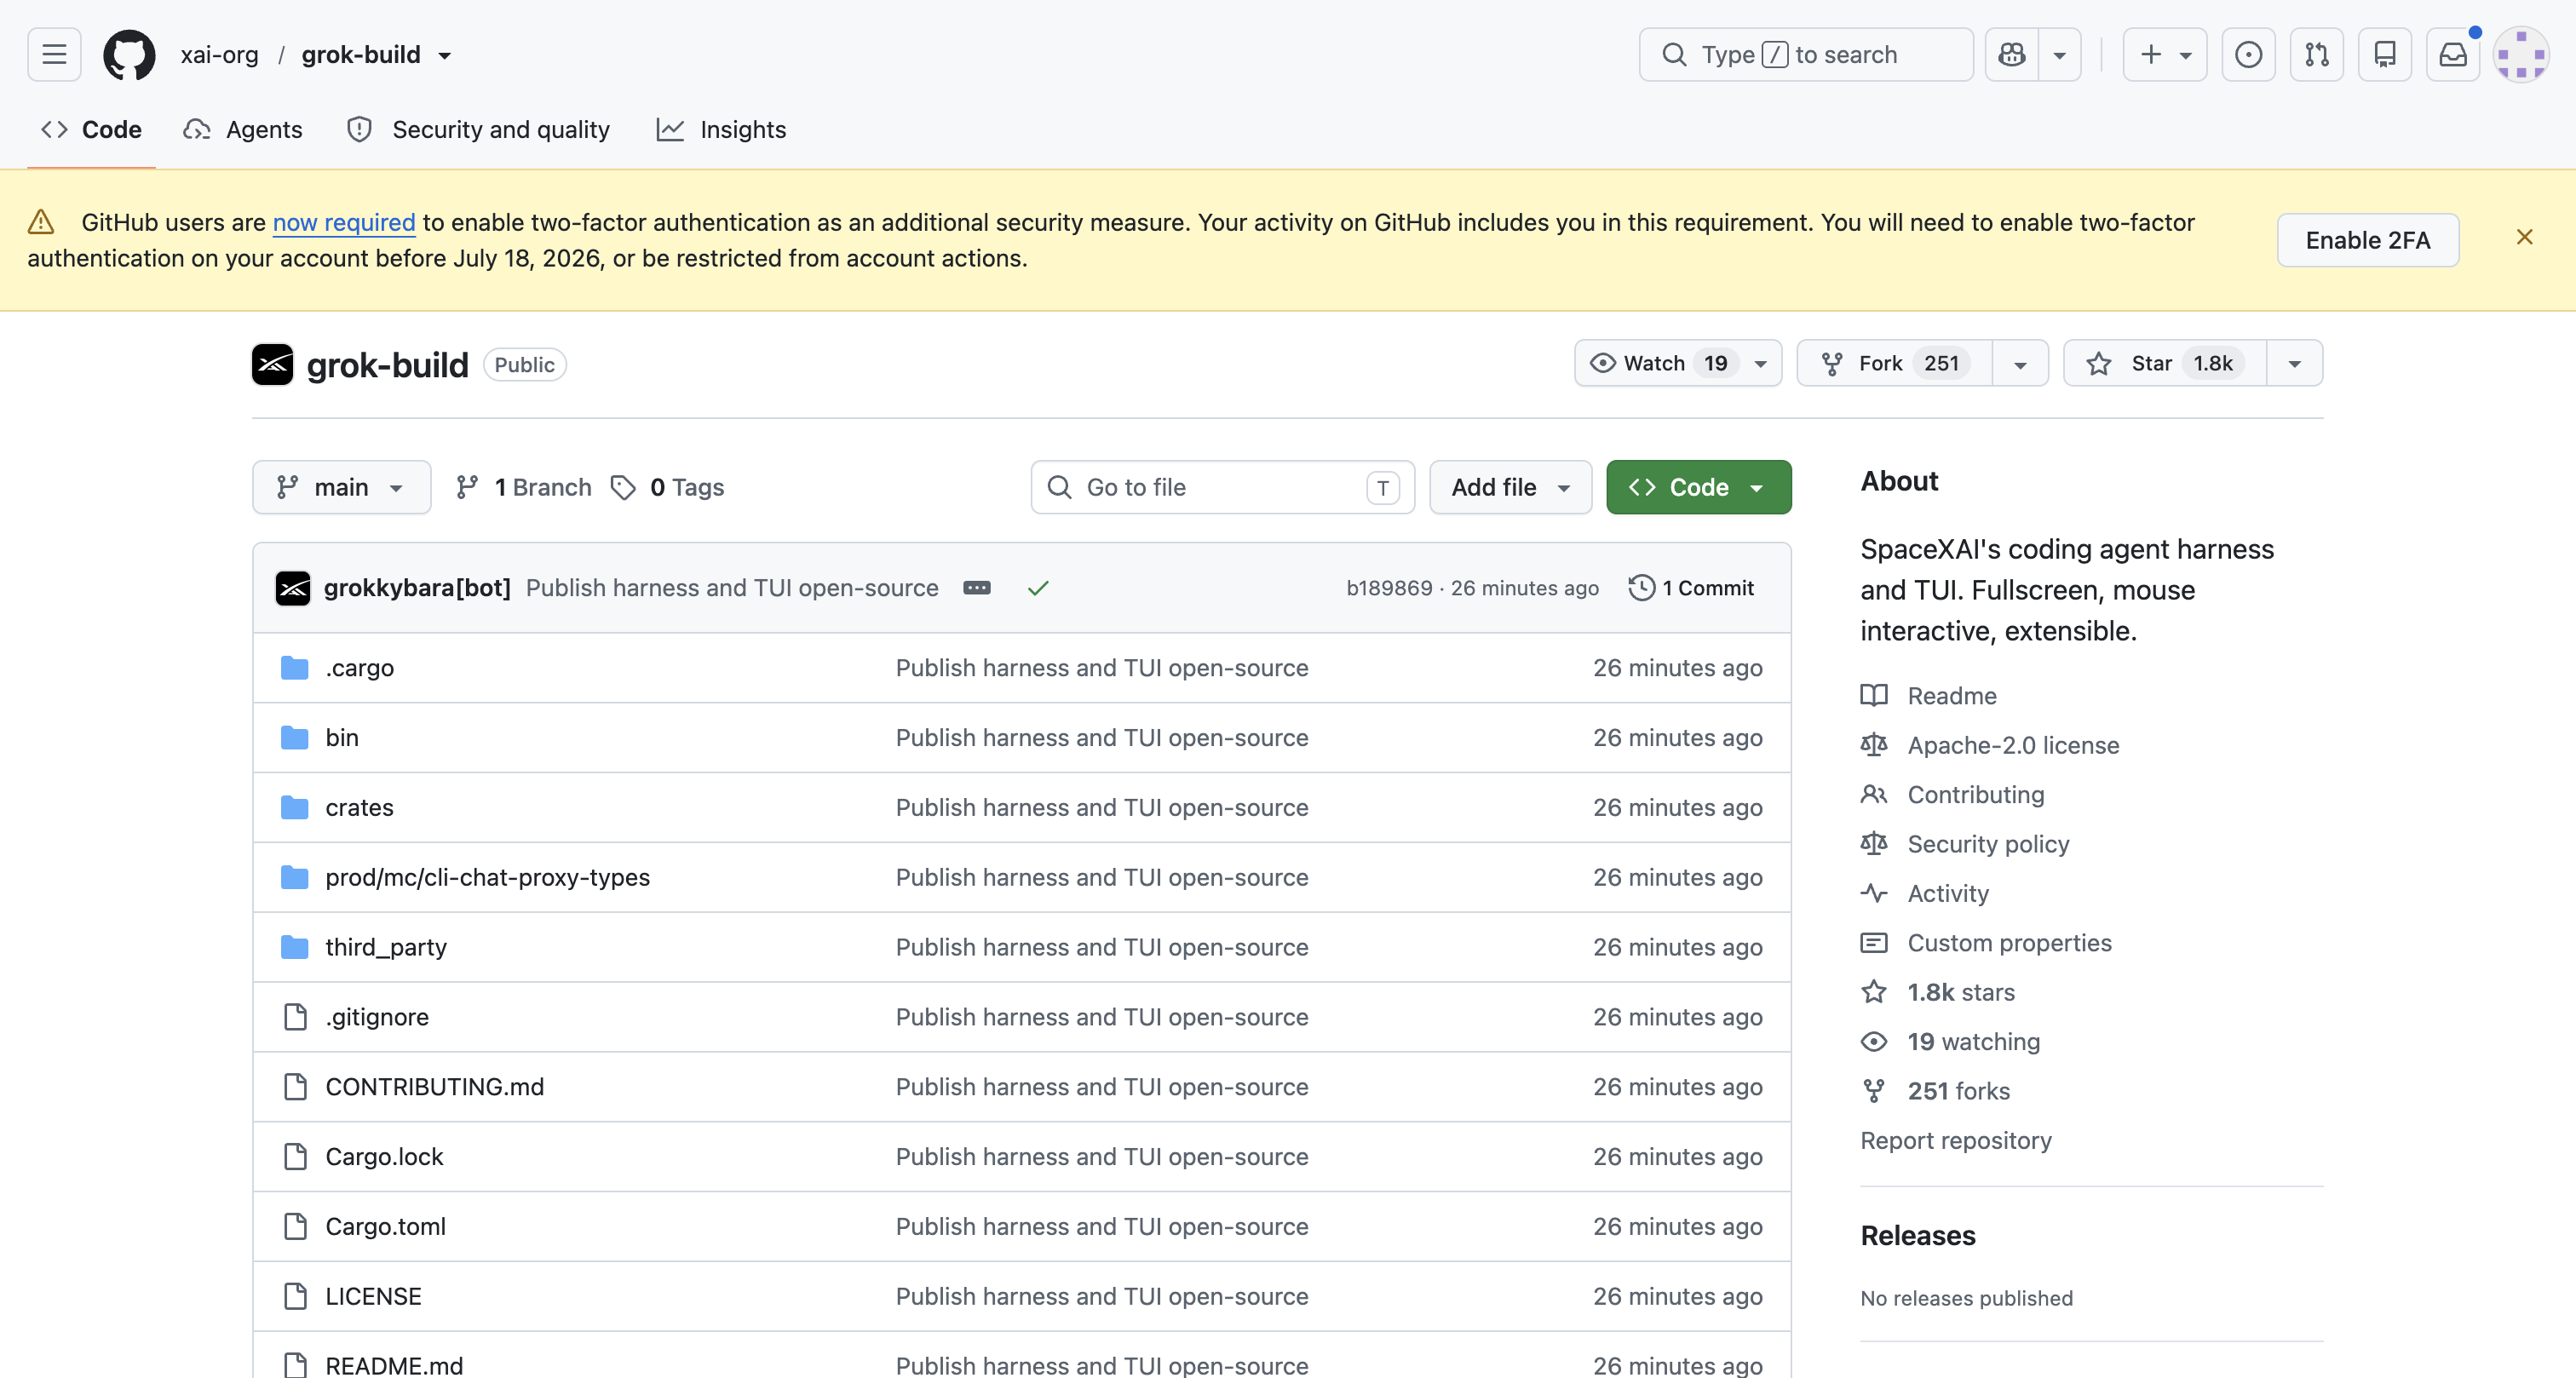
Task: Click the grokkybara[bot] avatar
Action: click(x=293, y=588)
